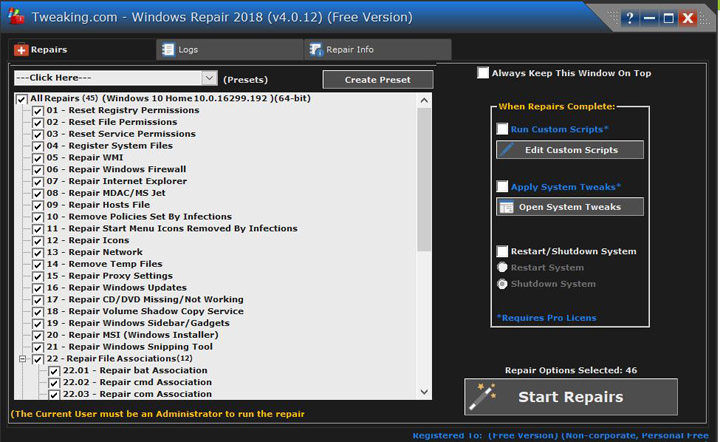The width and height of the screenshot is (720, 442).
Task: Click the Logs notebook icon
Action: point(169,50)
